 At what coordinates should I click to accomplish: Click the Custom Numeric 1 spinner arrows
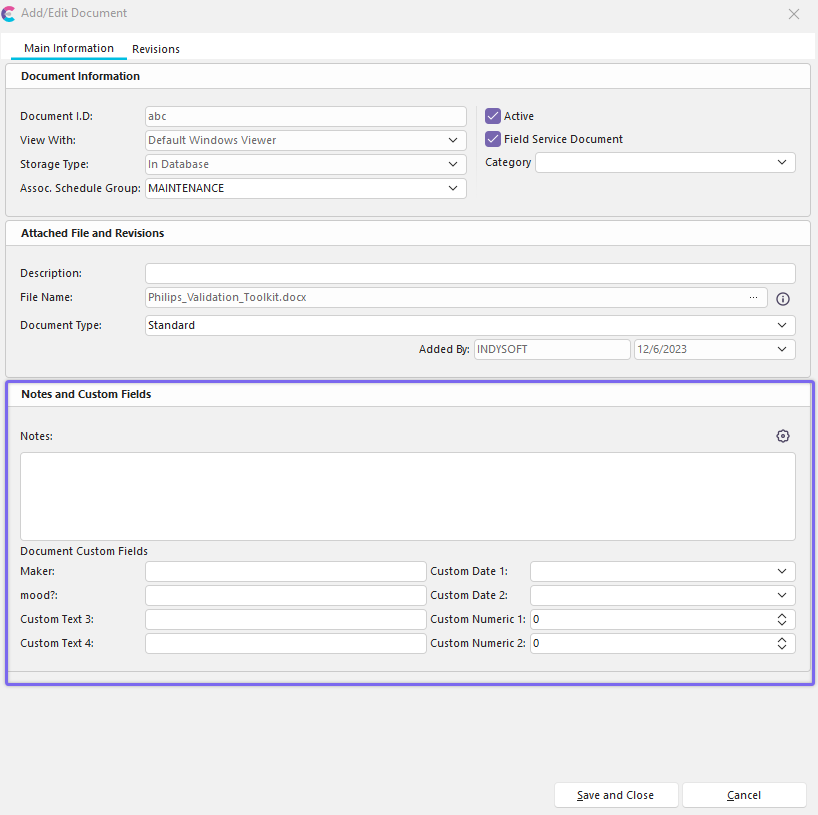pos(782,619)
